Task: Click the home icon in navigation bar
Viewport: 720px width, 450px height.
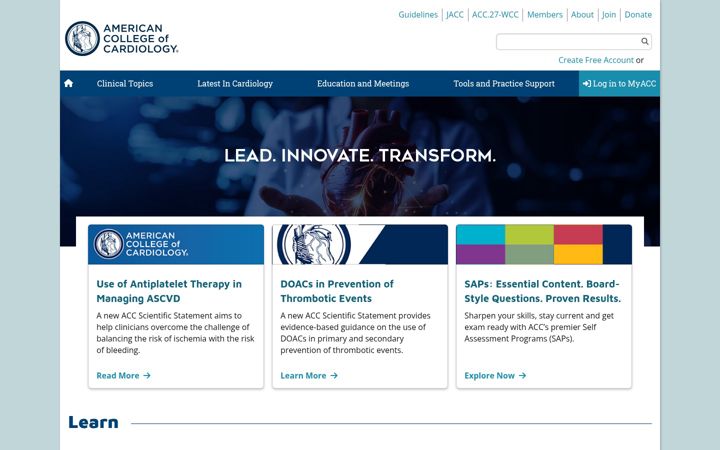Action: point(68,83)
